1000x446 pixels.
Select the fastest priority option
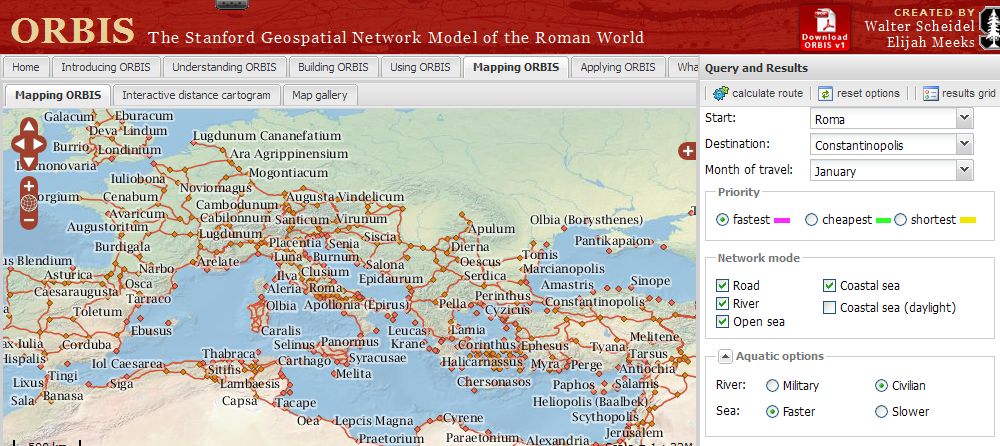(722, 219)
